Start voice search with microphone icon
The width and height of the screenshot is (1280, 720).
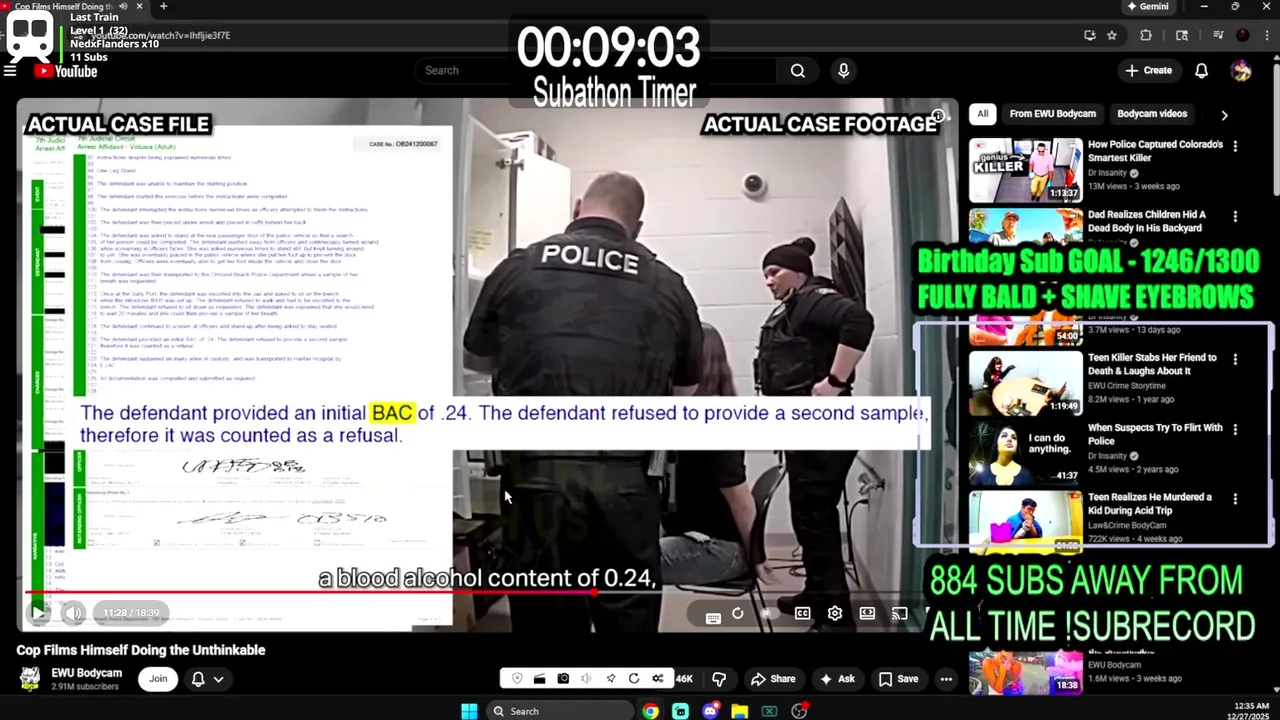pyautogui.click(x=843, y=71)
